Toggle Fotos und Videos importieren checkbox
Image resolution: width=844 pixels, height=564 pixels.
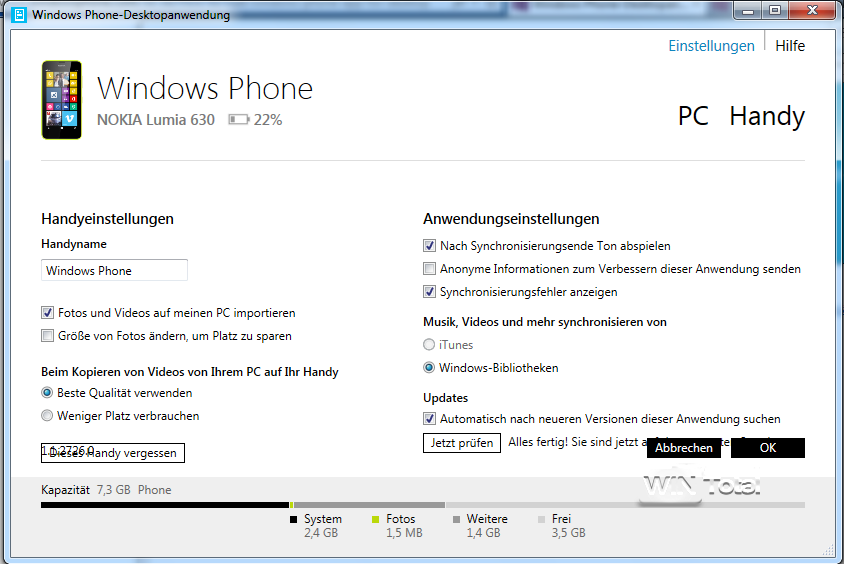[x=47, y=313]
